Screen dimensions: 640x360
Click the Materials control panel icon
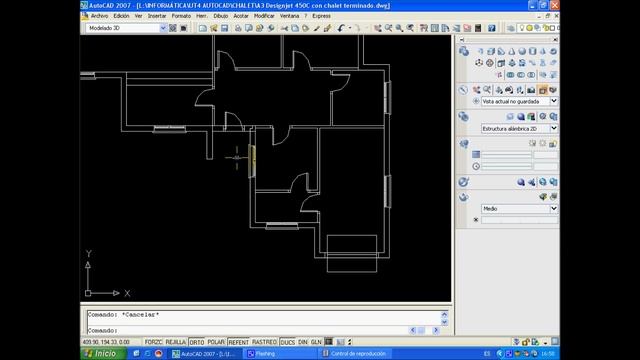click(463, 182)
